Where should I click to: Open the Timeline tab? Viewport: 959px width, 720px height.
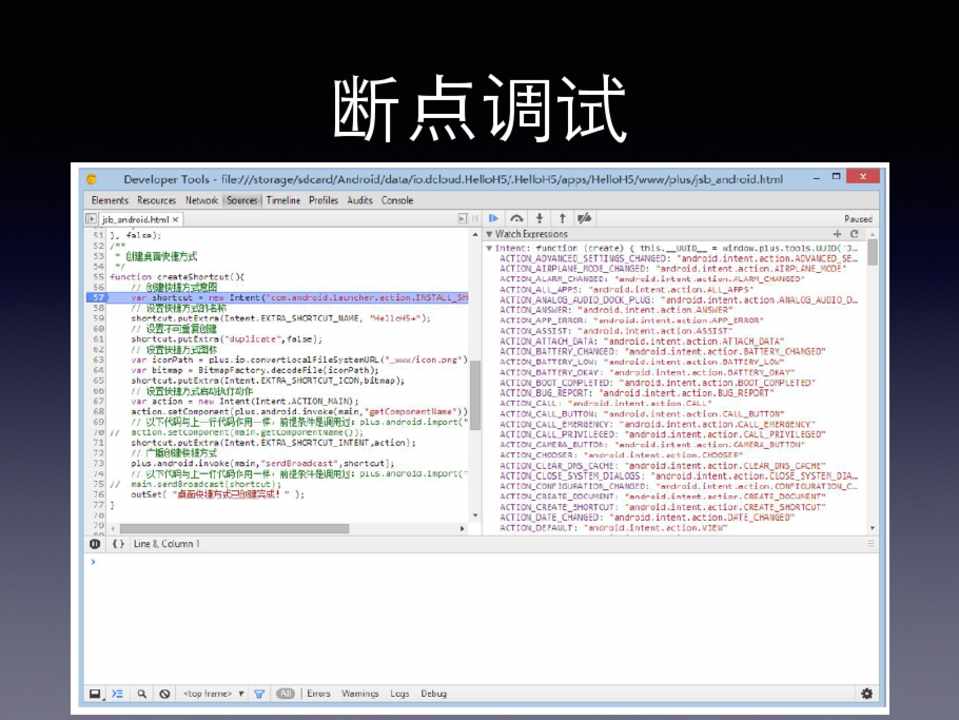tap(282, 200)
